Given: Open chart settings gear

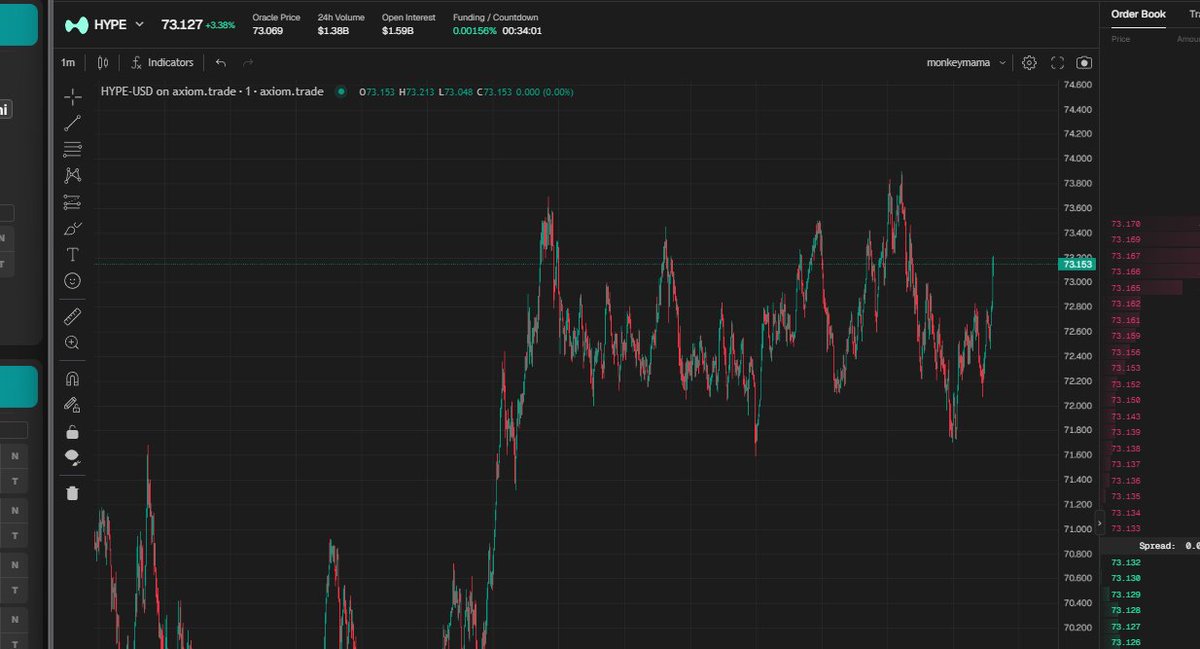Looking at the screenshot, I should coord(1030,62).
